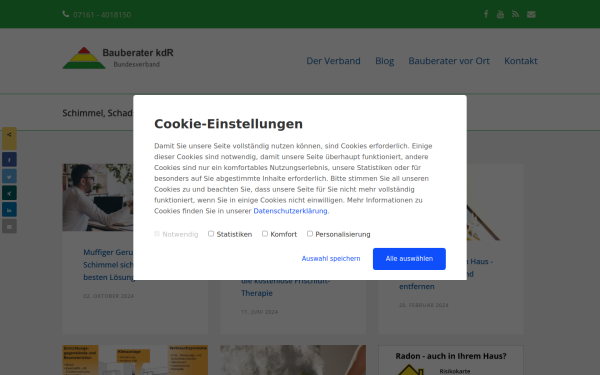Screen dimensions: 600x375
Task: Open the Blog menu item
Action: coord(385,61)
